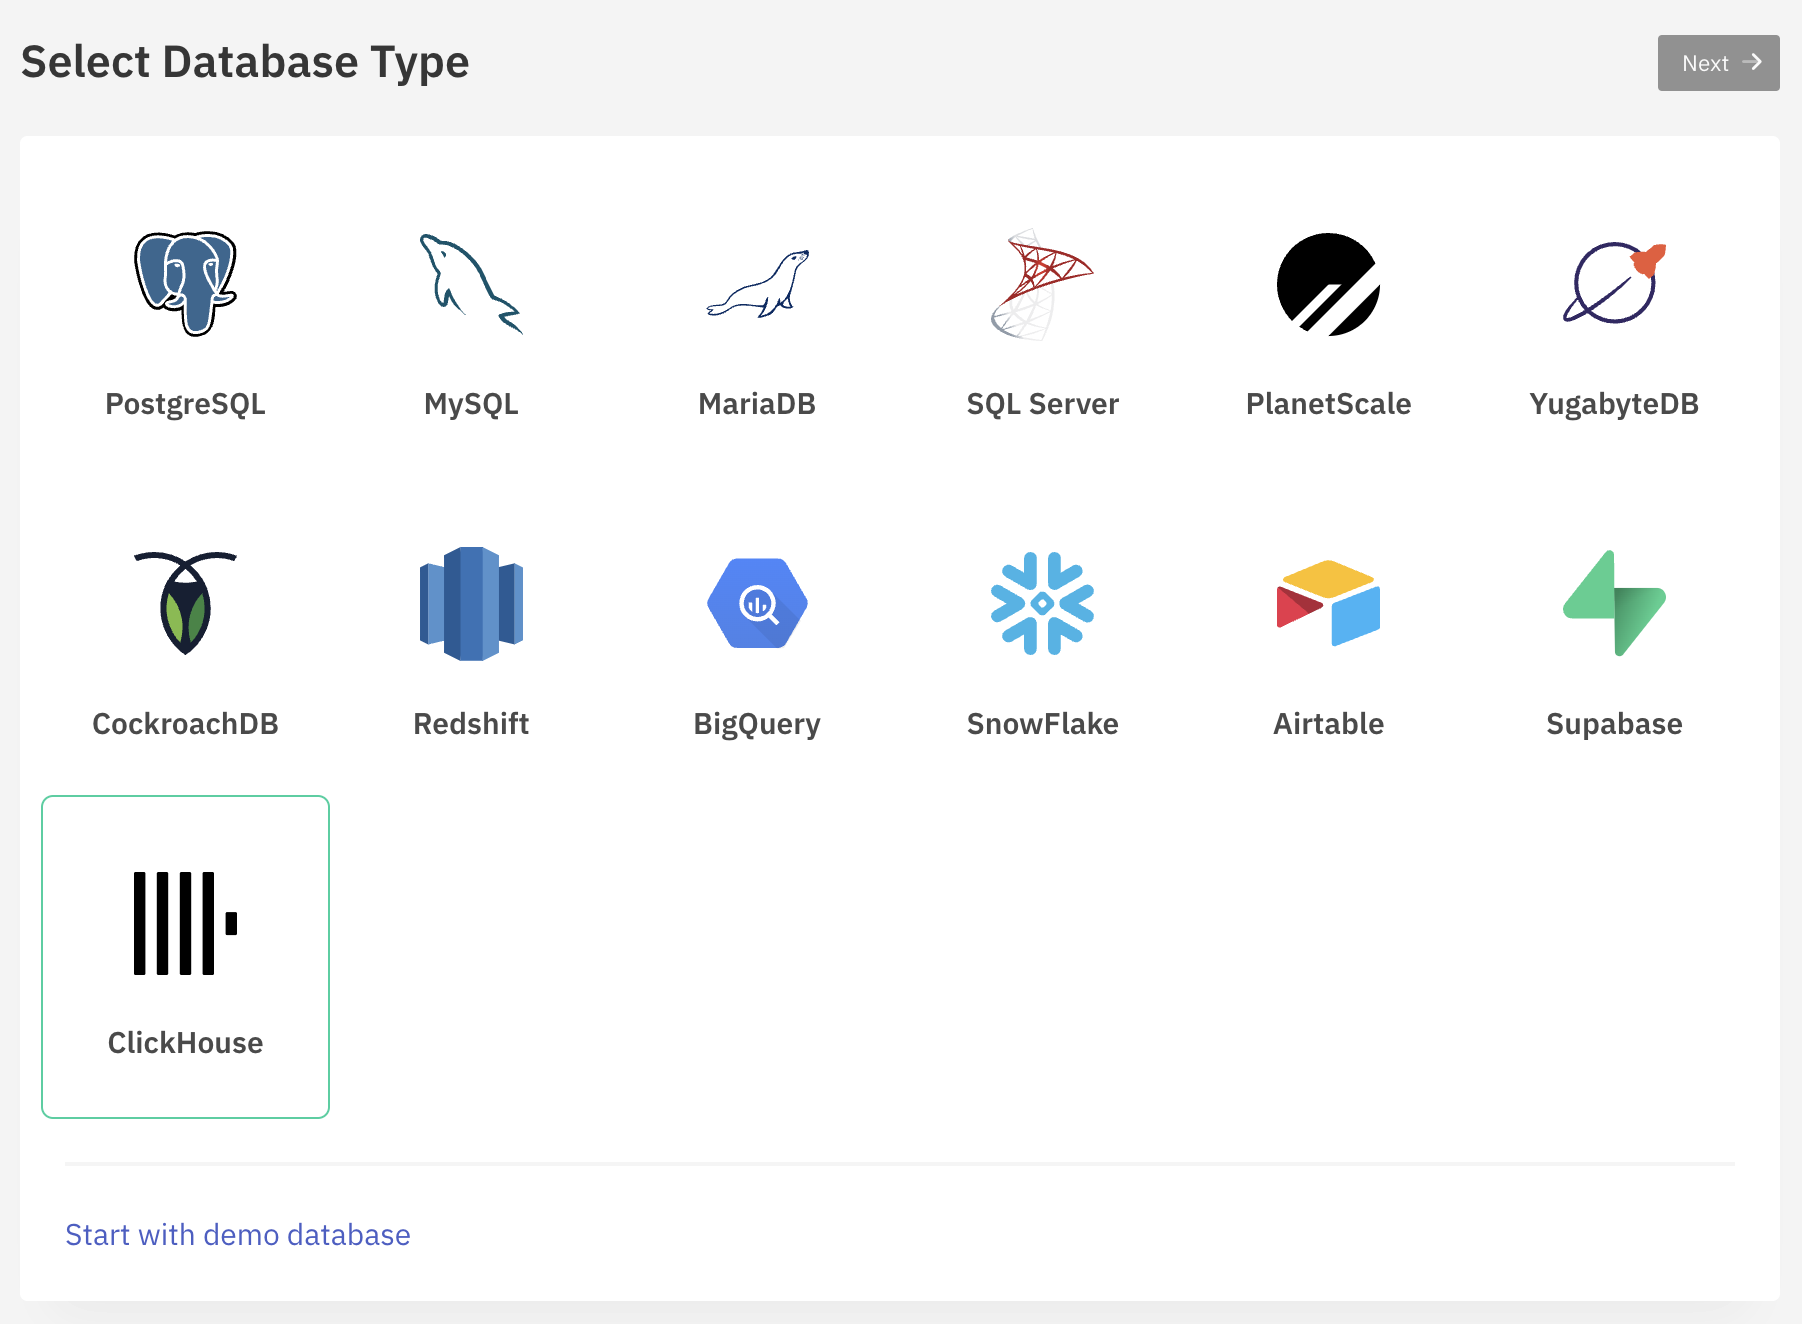Choose the ClickHouse bars icon
1802x1324 pixels.
coord(186,923)
